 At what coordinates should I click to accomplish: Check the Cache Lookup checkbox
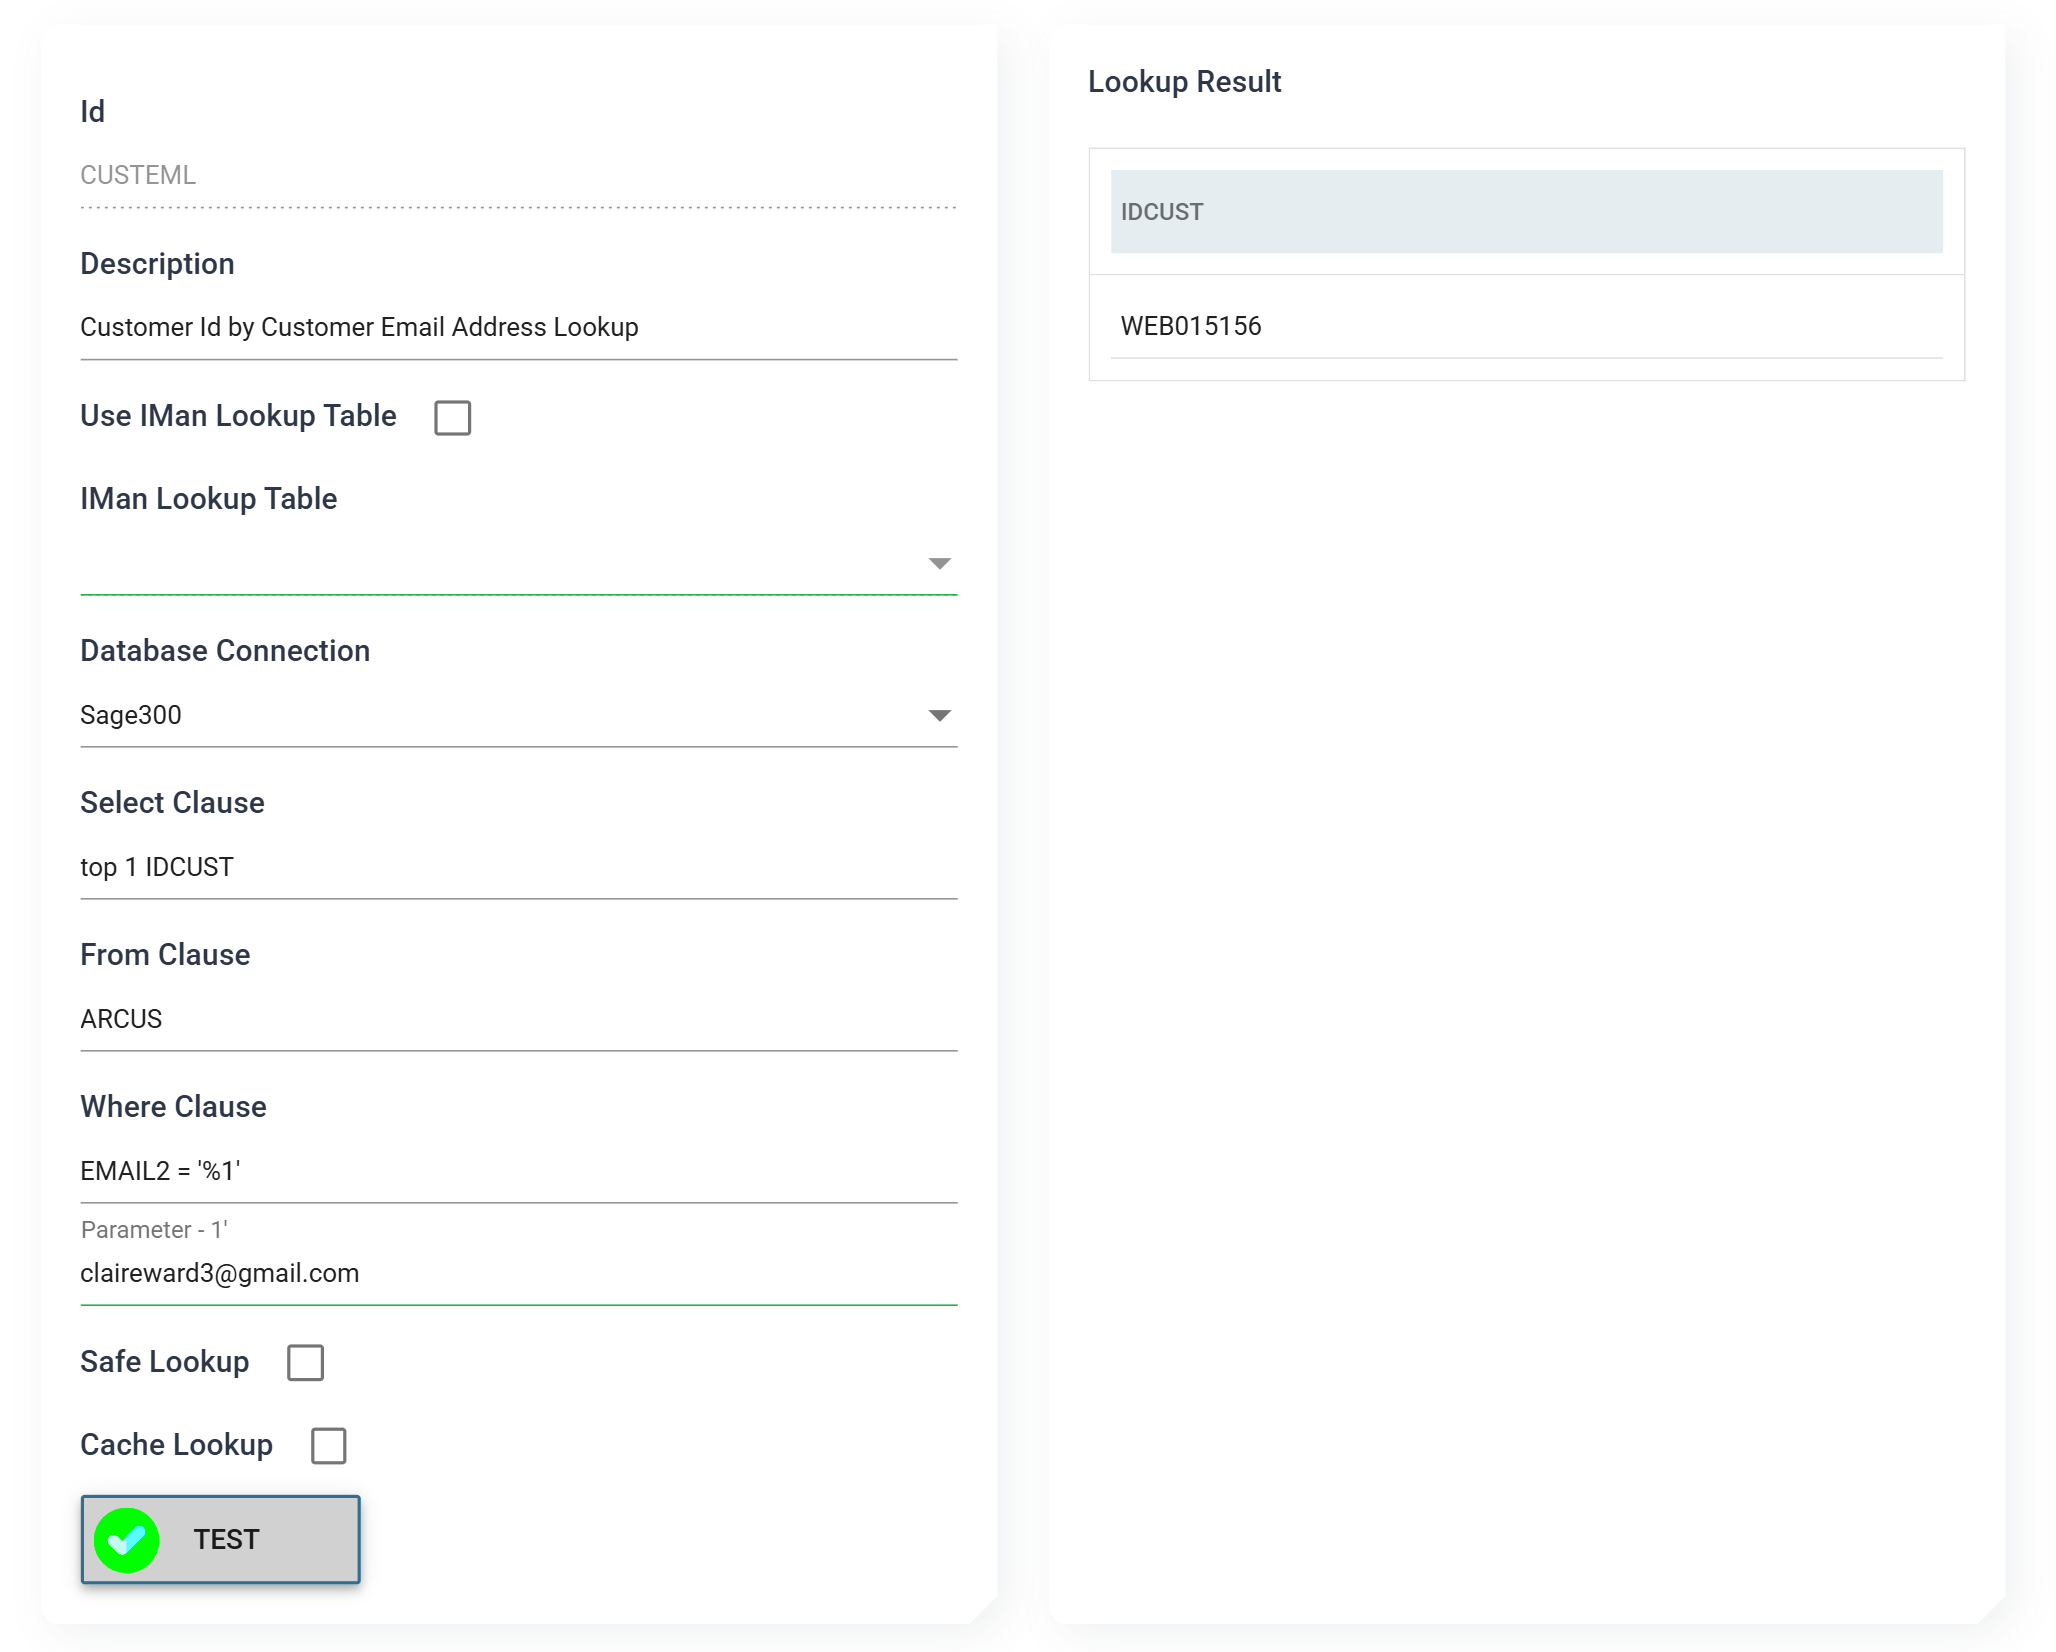coord(328,1446)
